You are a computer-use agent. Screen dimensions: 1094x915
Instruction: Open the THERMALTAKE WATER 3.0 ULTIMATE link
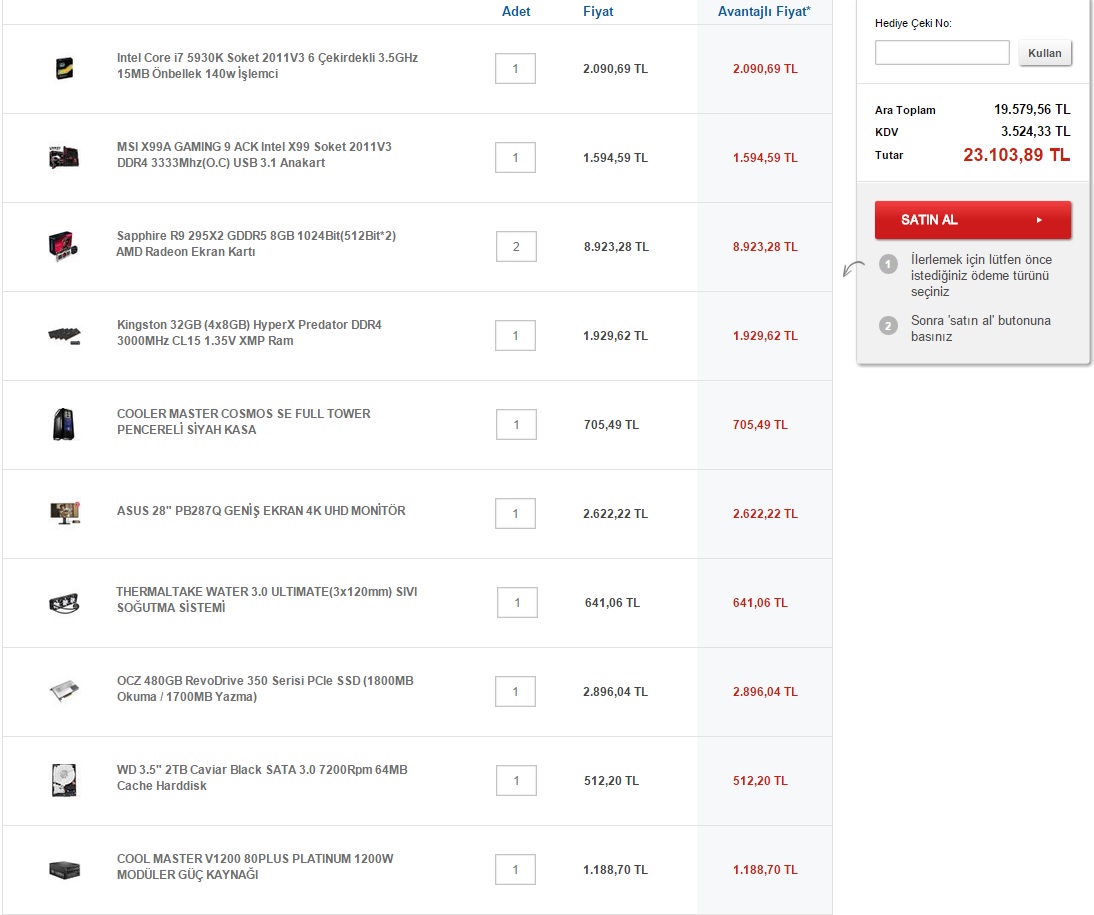coord(267,600)
